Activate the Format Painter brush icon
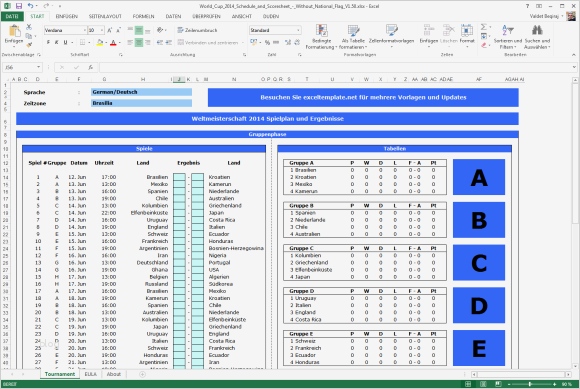This screenshot has width=580, height=389. [29, 44]
